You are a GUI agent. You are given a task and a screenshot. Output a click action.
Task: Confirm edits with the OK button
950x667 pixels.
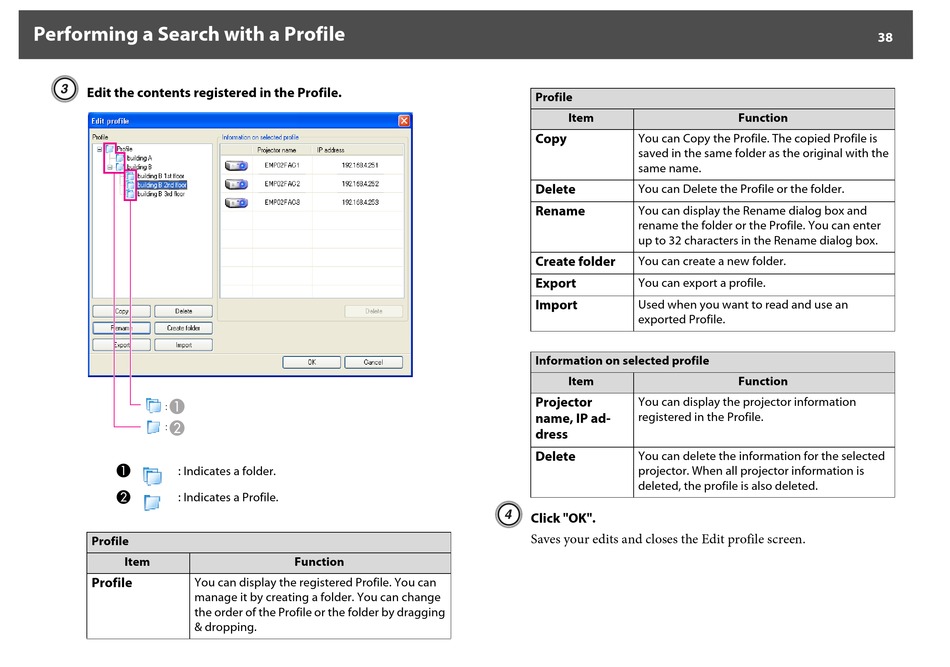(x=311, y=362)
